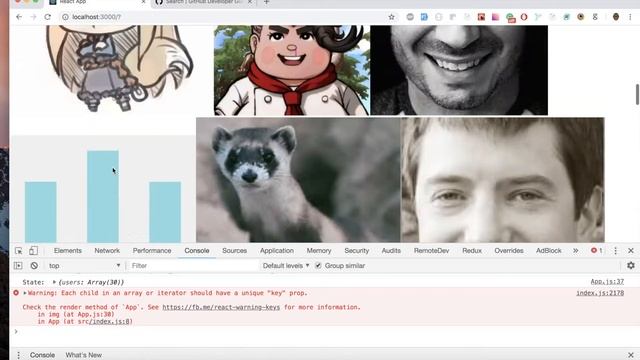Click the left blue chart bar
The image size is (640, 360).
click(40, 212)
